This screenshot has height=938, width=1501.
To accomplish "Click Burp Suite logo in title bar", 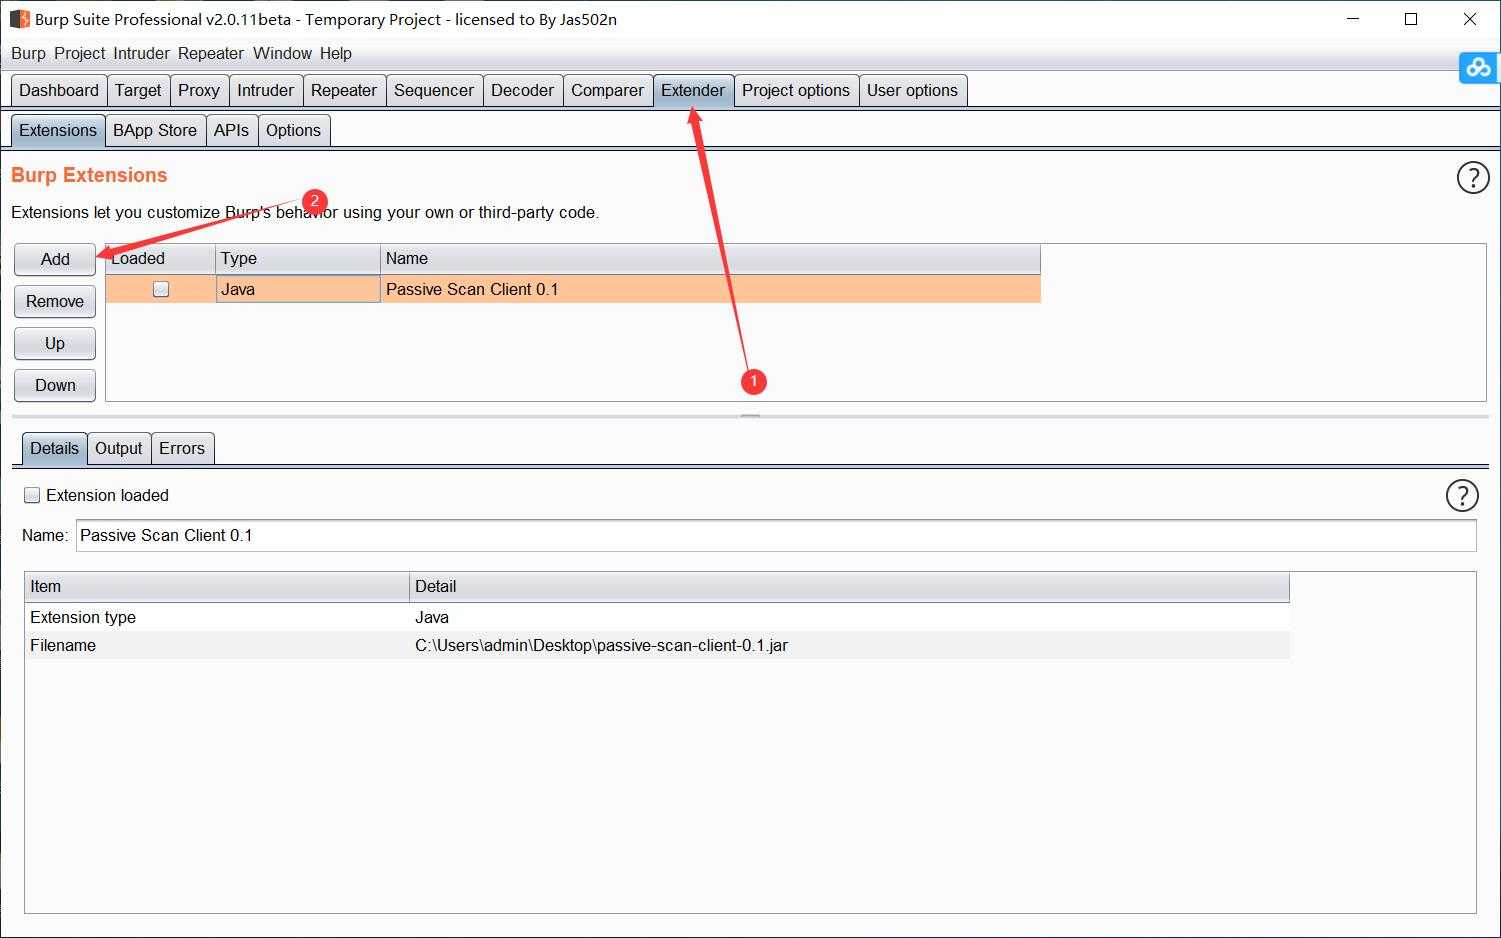I will (x=19, y=19).
